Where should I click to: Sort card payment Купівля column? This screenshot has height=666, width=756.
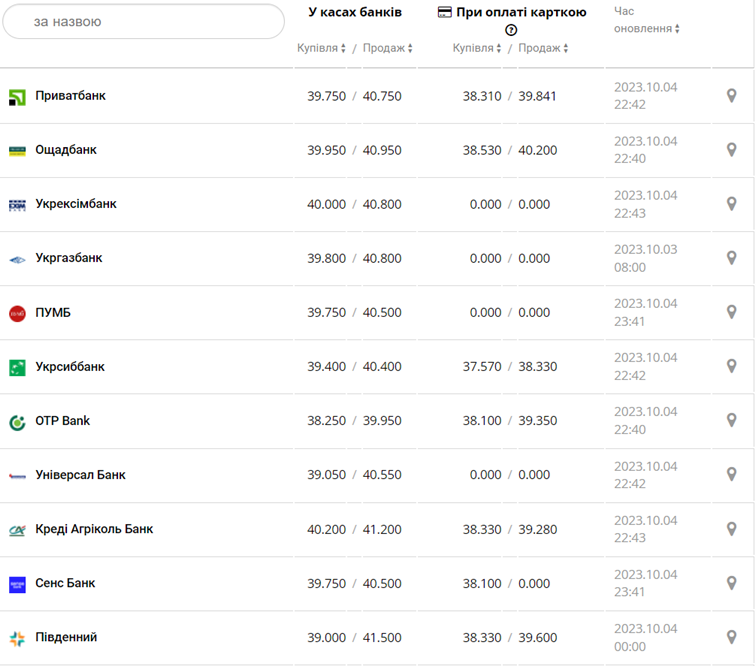click(477, 48)
